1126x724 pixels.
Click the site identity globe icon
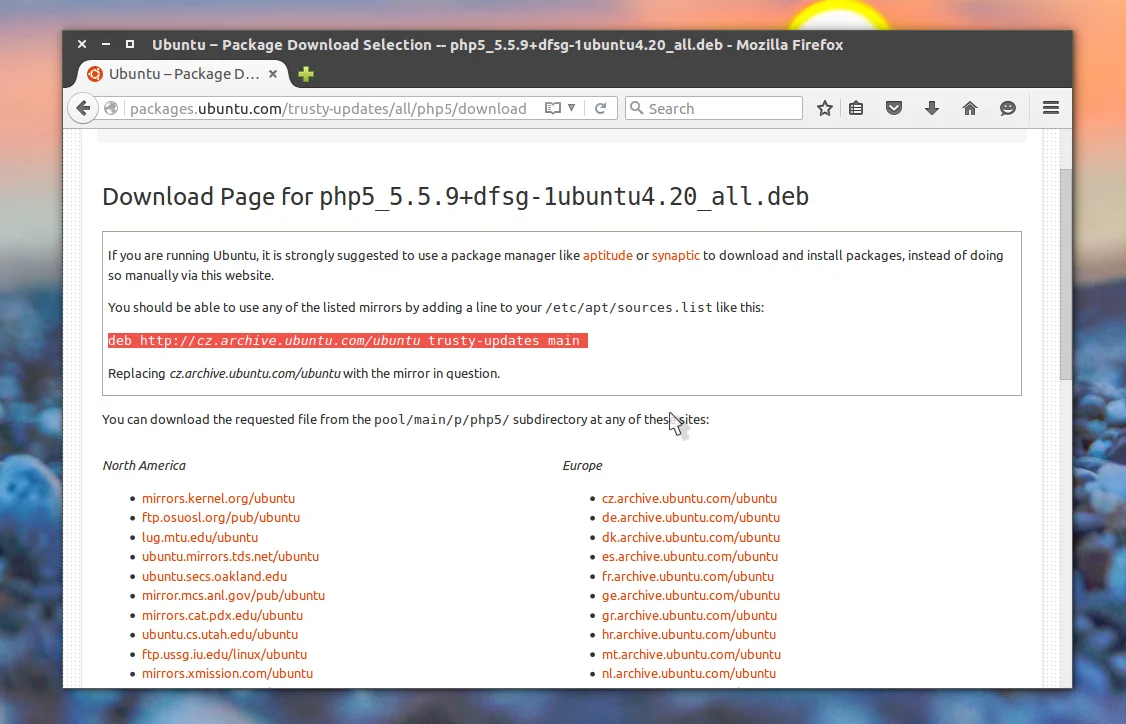pyautogui.click(x=111, y=108)
